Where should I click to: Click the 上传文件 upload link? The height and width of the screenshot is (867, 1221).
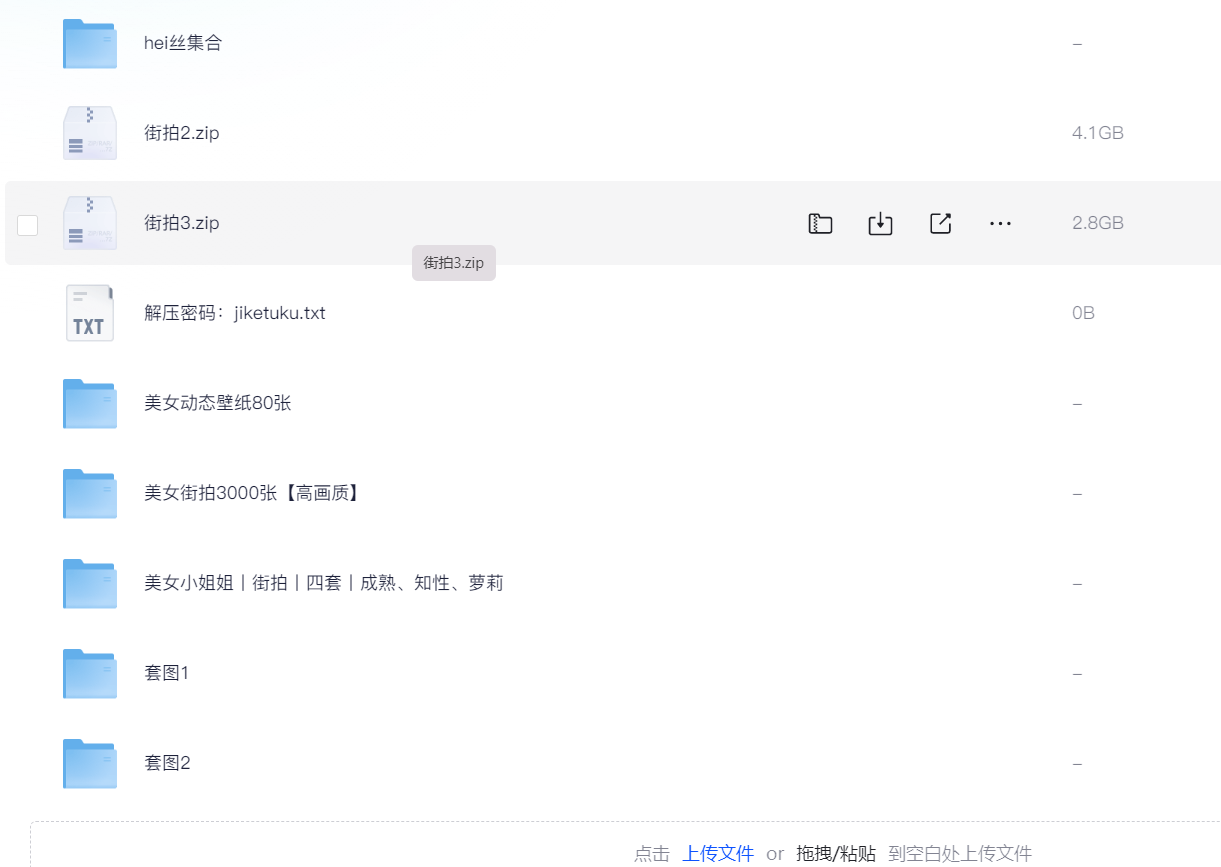(718, 853)
